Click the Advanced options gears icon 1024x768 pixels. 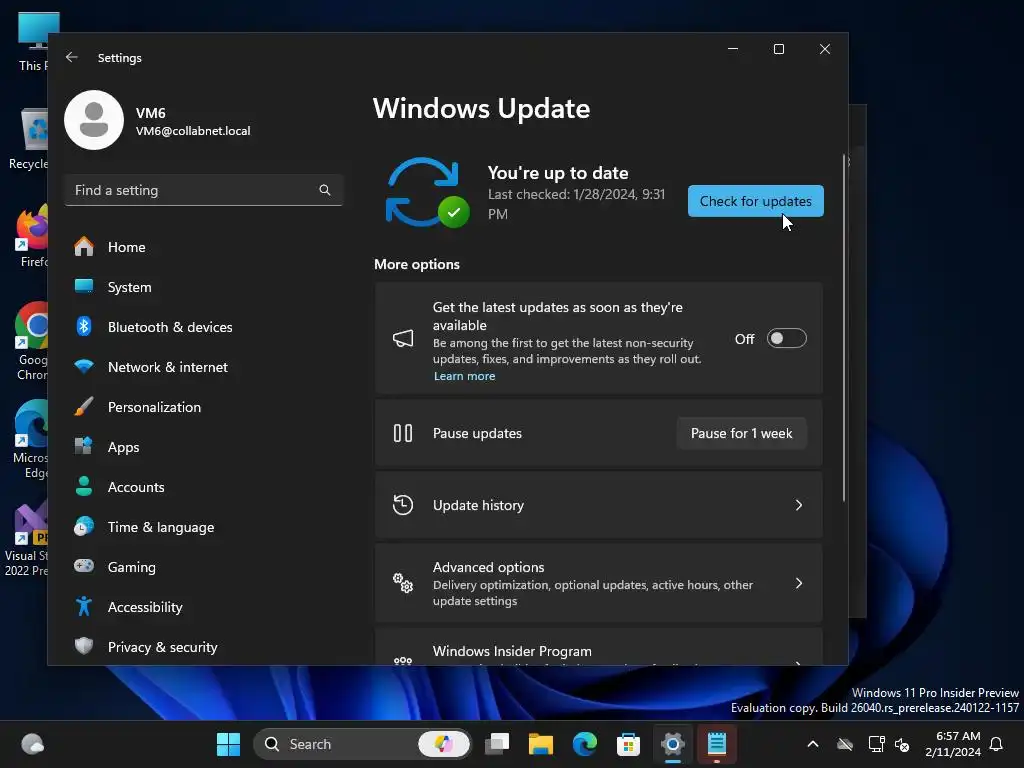click(x=403, y=583)
